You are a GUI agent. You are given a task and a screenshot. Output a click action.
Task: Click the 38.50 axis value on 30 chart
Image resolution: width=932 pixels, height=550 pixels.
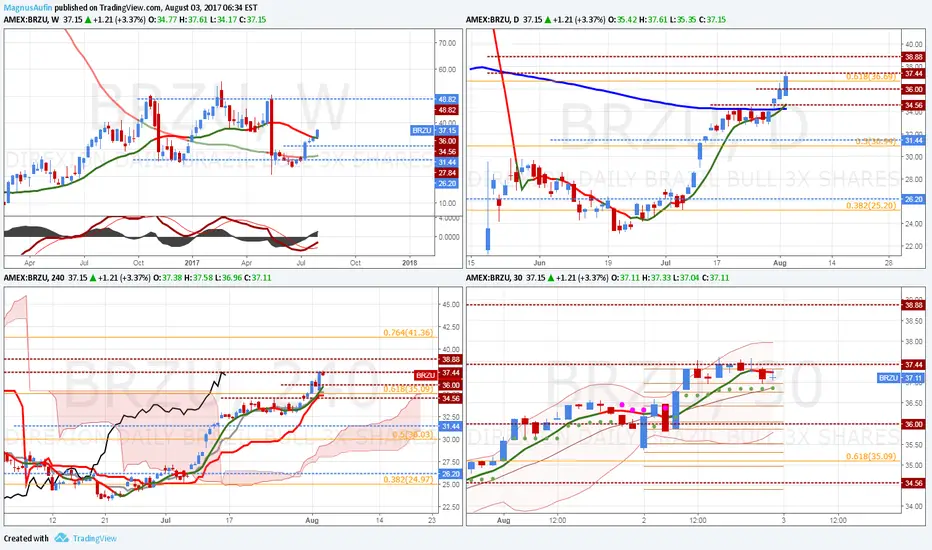point(914,320)
